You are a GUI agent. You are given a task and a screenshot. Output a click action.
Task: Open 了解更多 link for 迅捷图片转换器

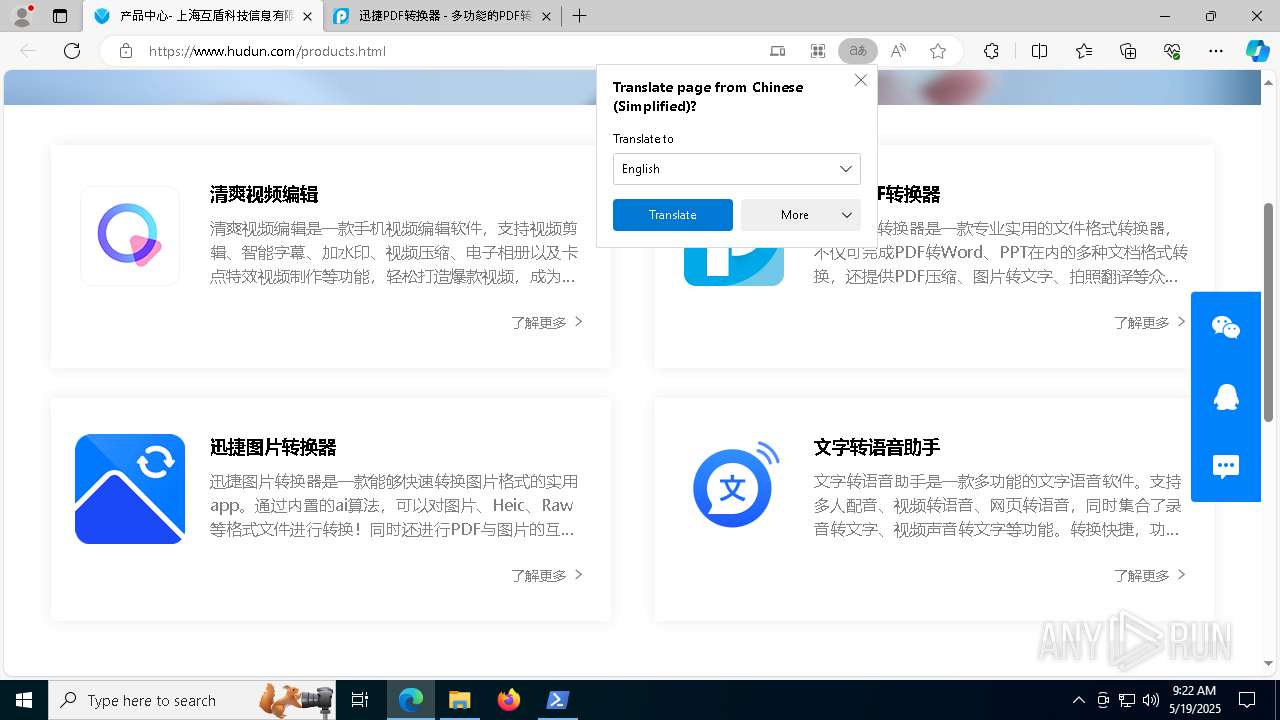[547, 575]
